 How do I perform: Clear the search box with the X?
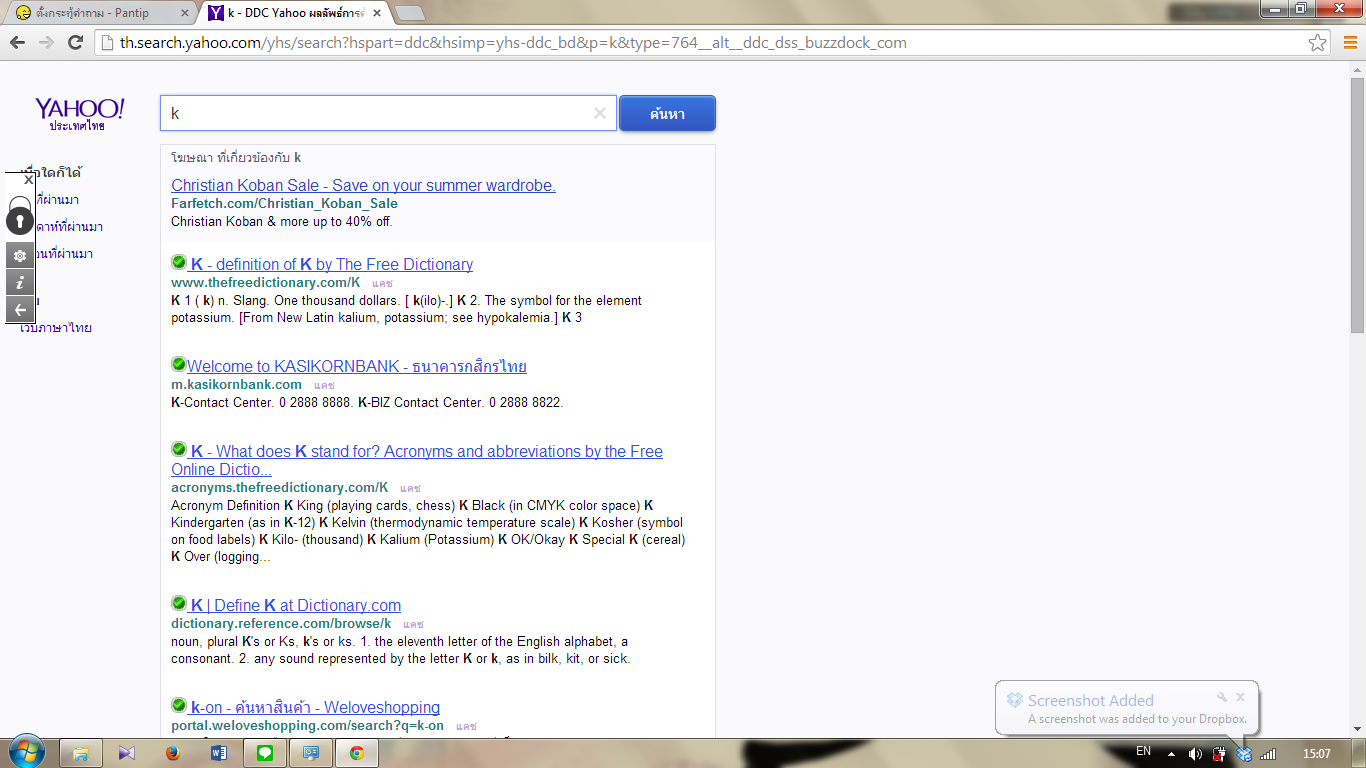pyautogui.click(x=600, y=113)
